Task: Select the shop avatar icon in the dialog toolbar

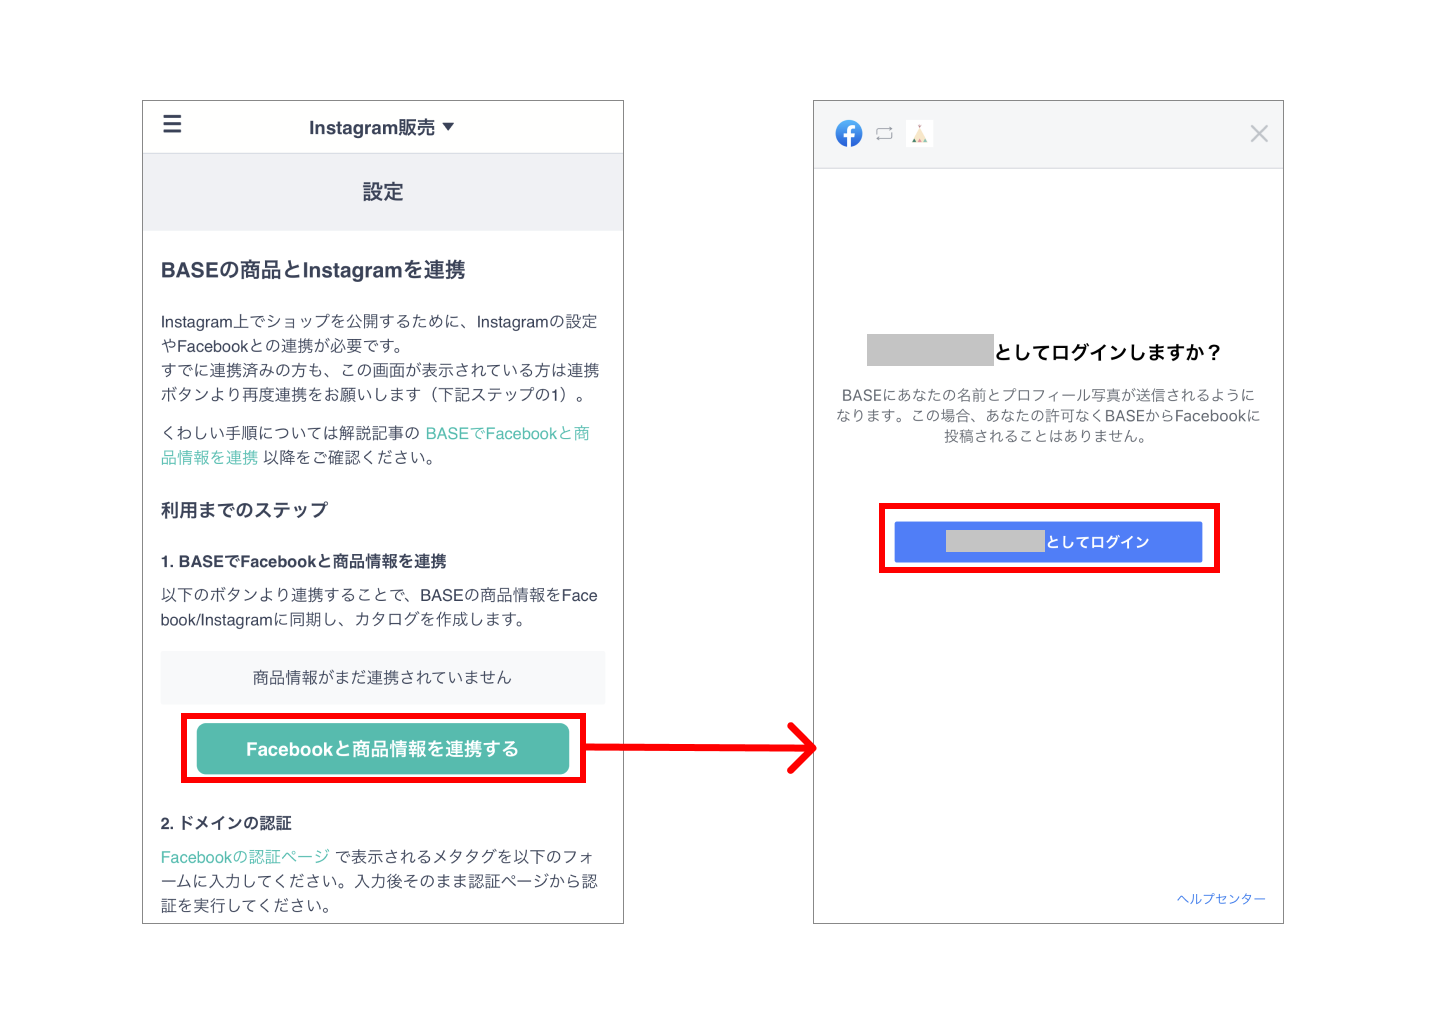Action: (918, 133)
